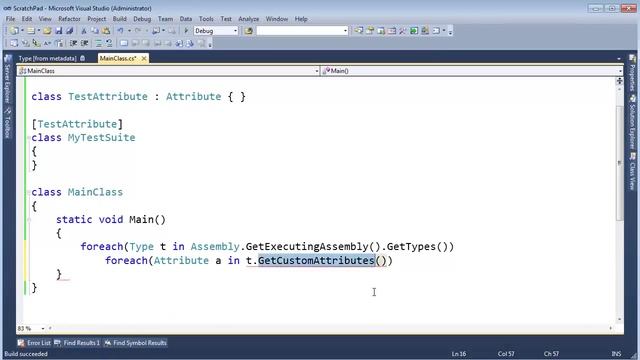Open Toolbox wrench toolbar icon
640x360 pixels.
coord(403,31)
